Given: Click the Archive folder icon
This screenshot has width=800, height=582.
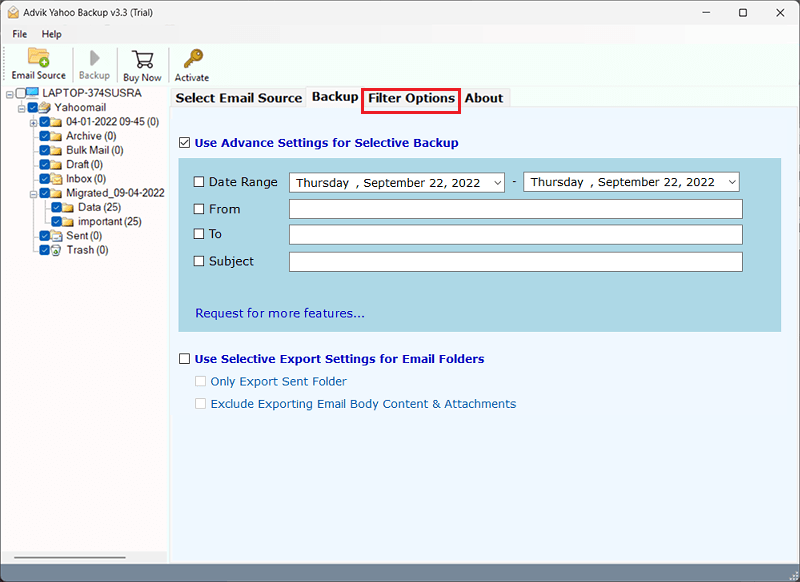Looking at the screenshot, I should point(56,136).
